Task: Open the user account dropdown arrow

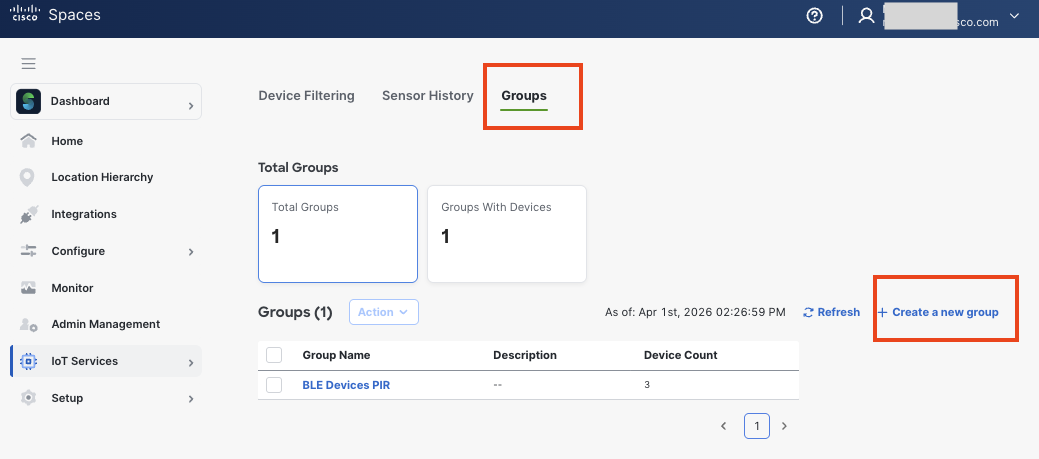Action: coord(1014,17)
